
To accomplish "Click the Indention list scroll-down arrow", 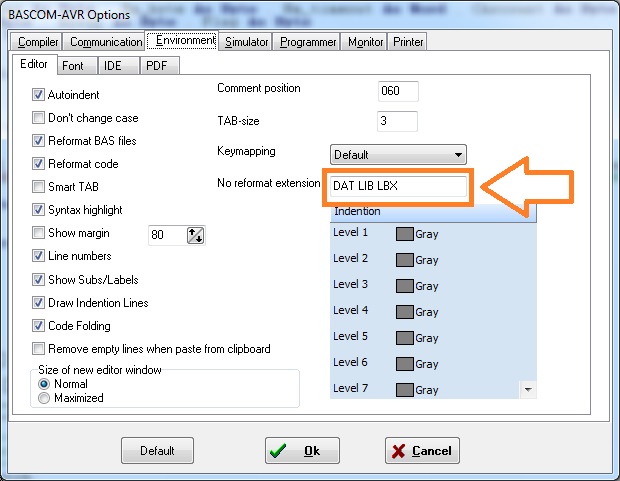I will pos(528,390).
